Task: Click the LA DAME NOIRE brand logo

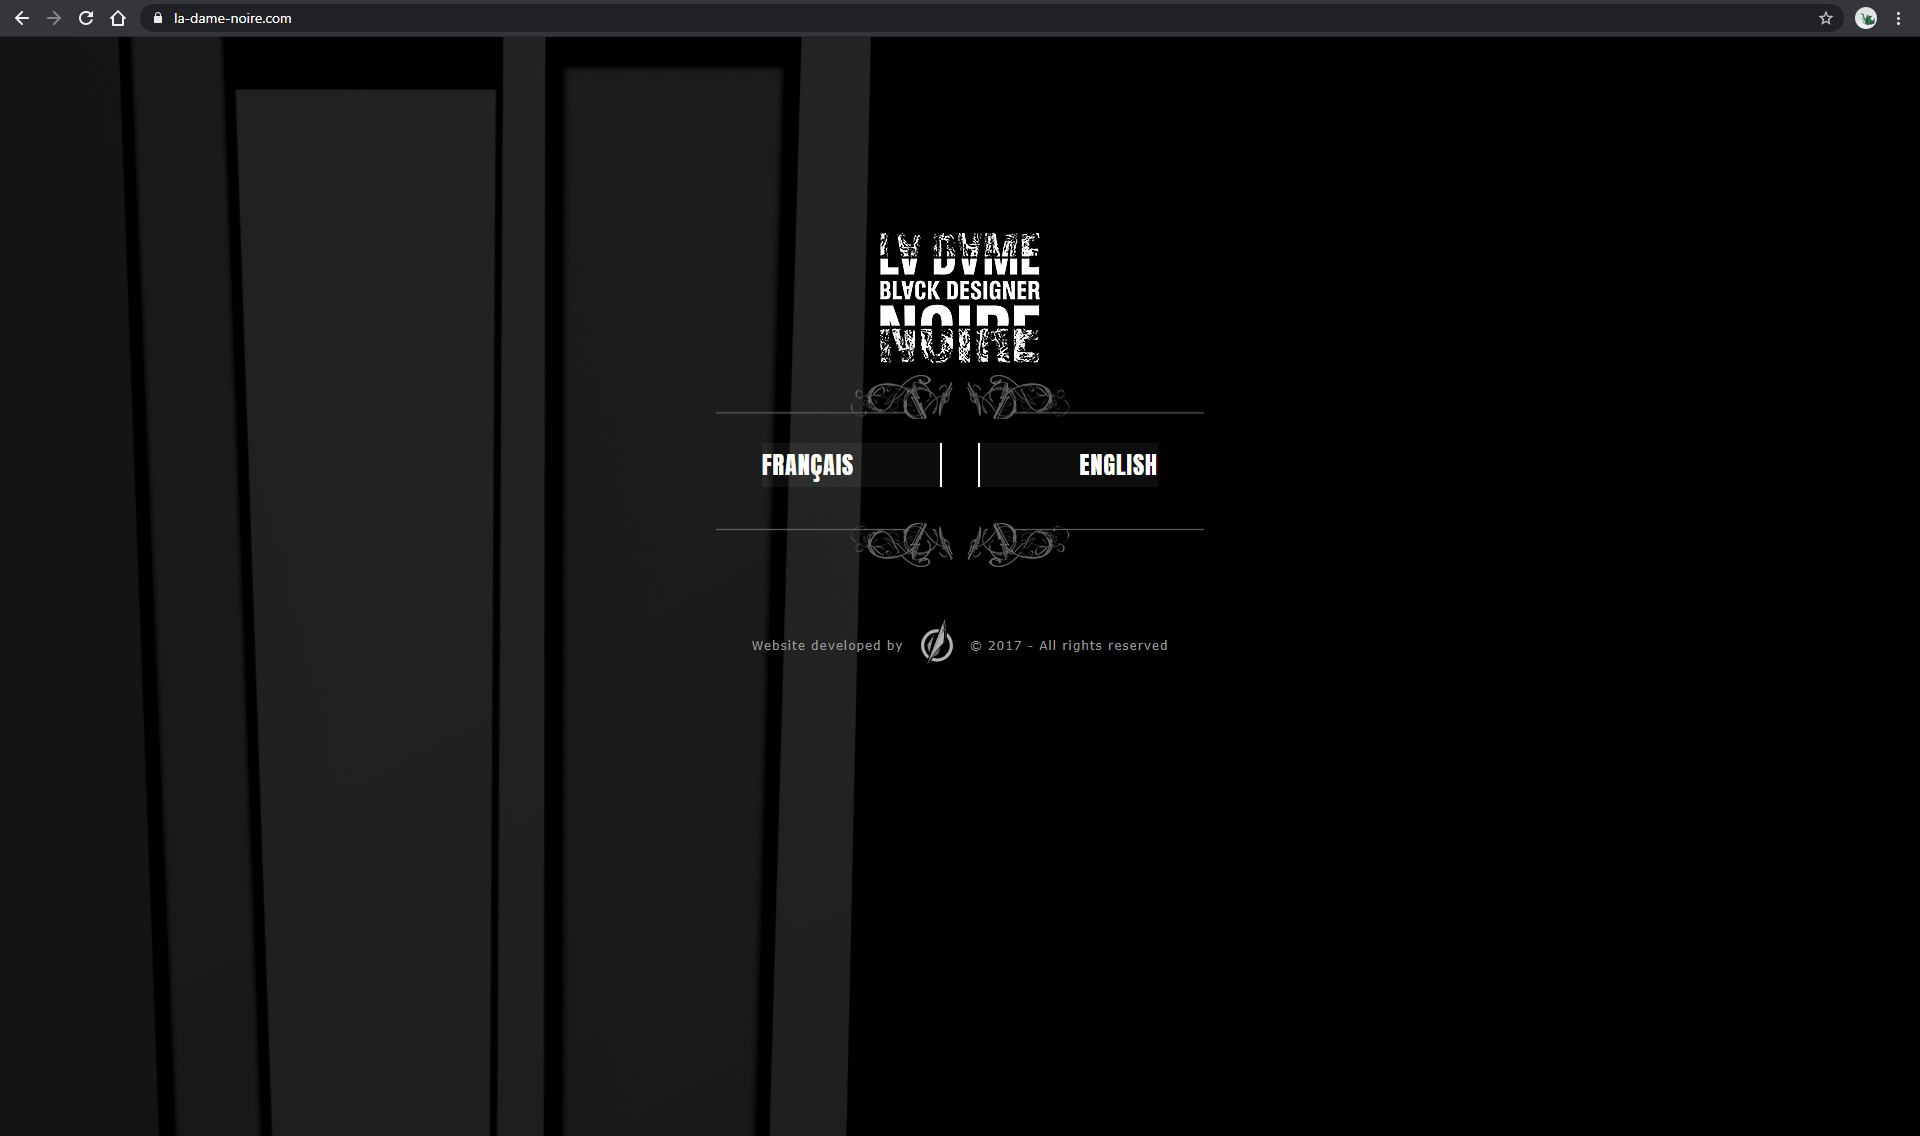Action: tap(960, 298)
